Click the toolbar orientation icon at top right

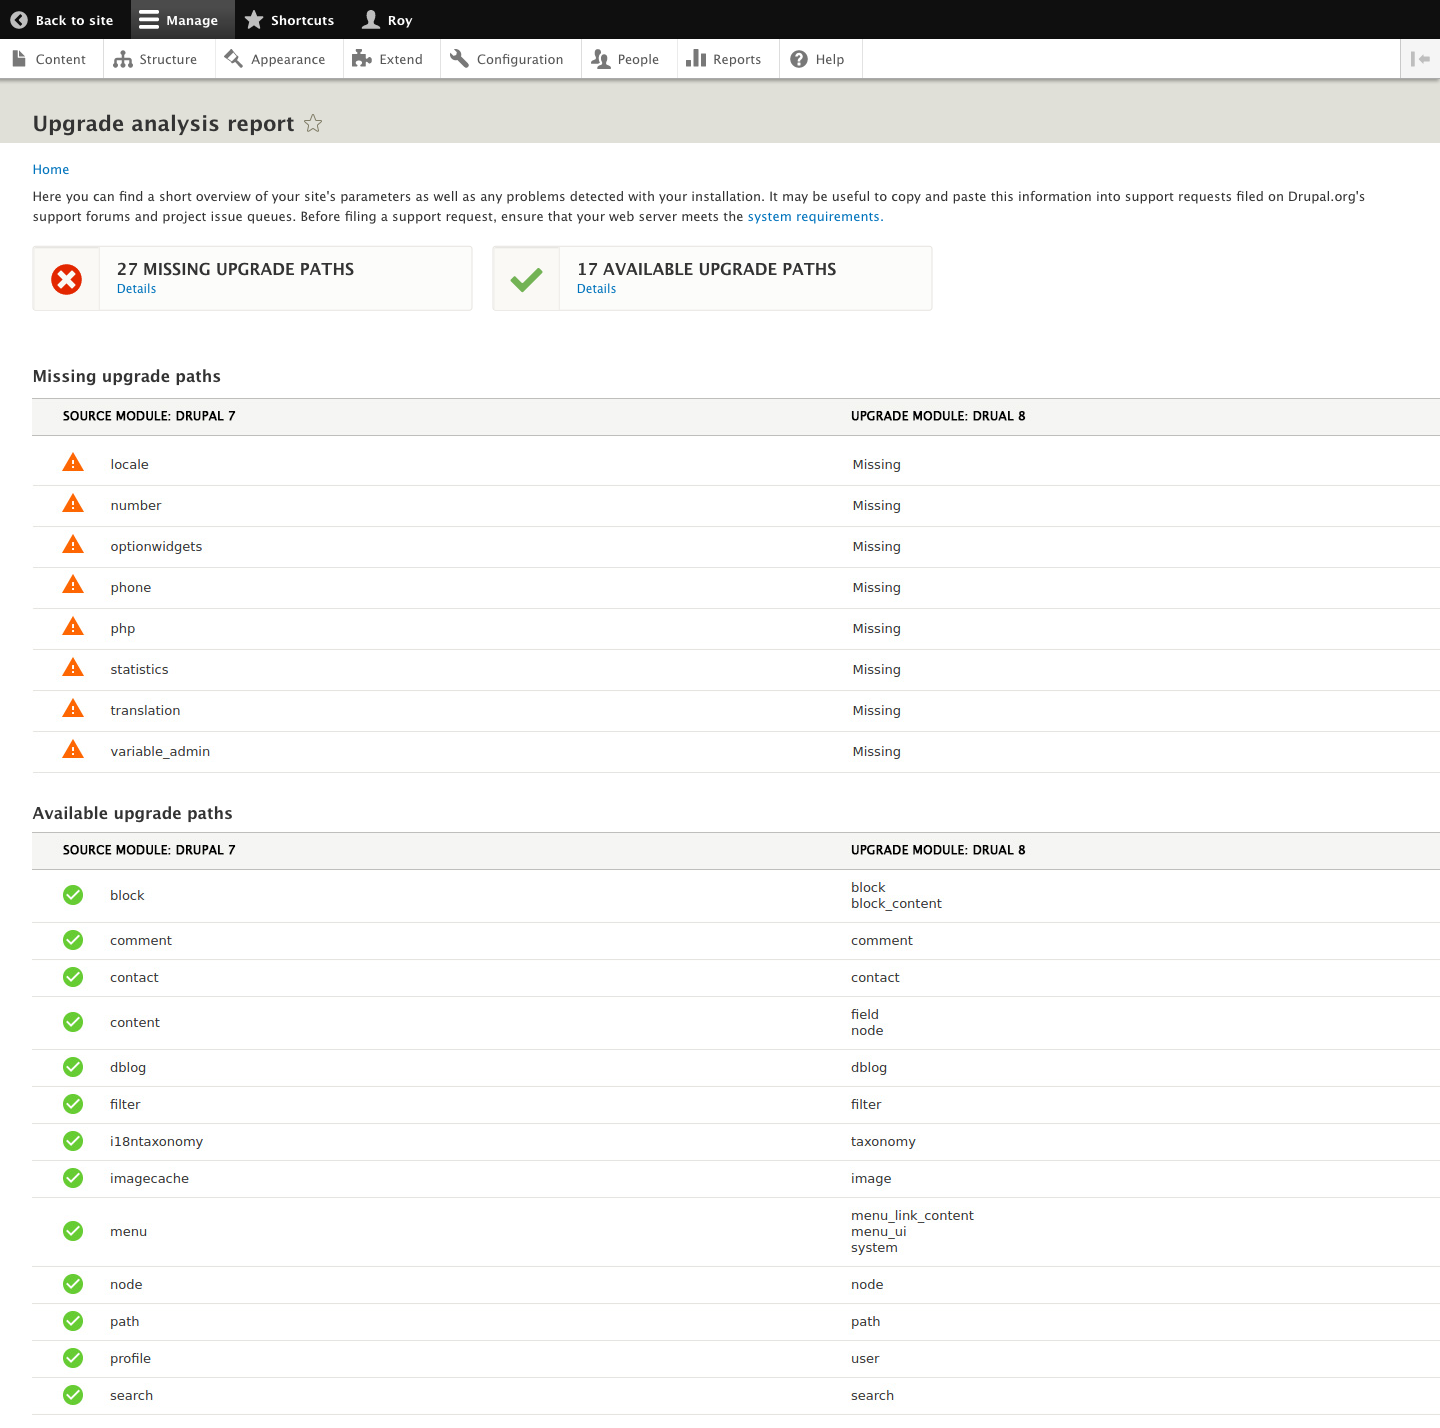1420,58
